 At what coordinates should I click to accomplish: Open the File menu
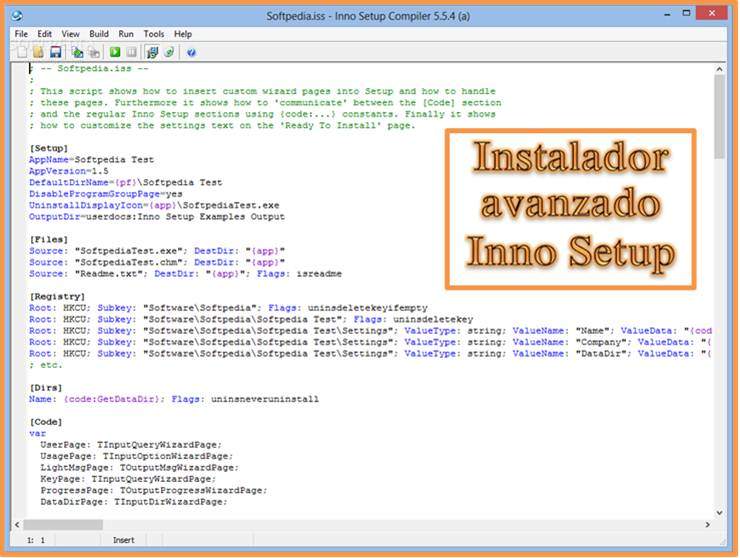click(21, 34)
